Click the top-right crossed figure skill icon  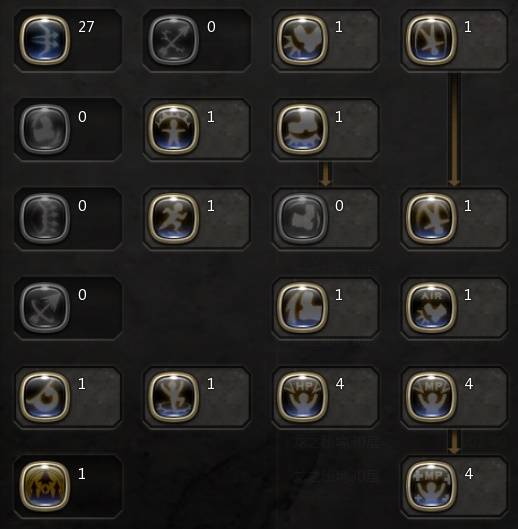[431, 40]
